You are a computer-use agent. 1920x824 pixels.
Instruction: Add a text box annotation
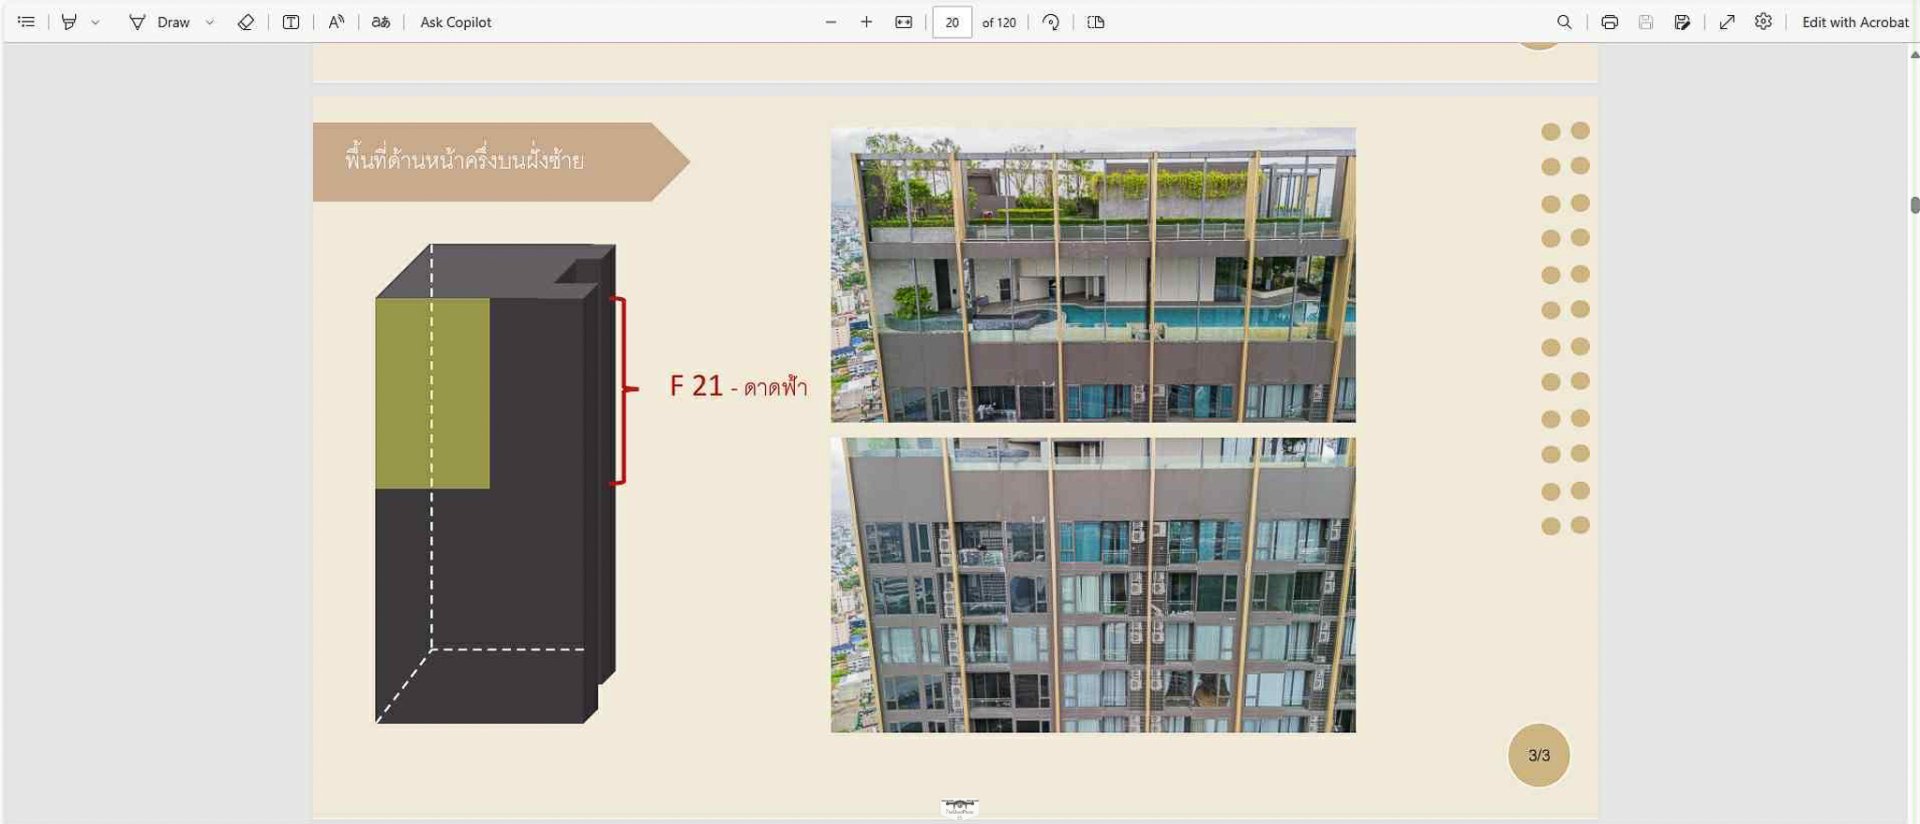click(x=291, y=22)
